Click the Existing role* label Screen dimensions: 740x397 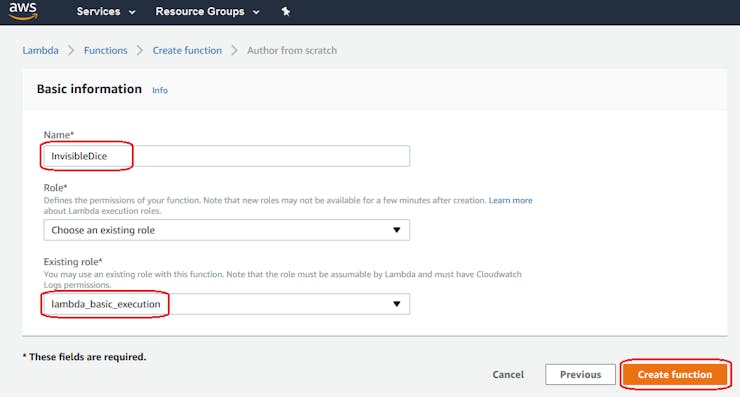tap(73, 262)
